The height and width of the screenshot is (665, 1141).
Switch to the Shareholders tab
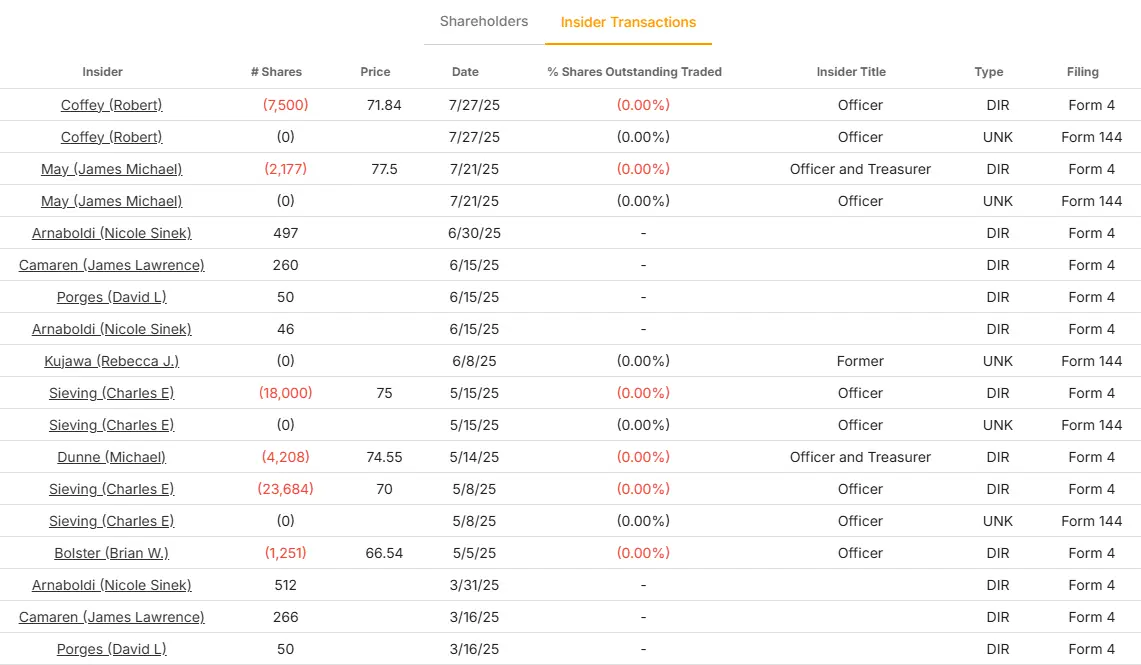(484, 21)
